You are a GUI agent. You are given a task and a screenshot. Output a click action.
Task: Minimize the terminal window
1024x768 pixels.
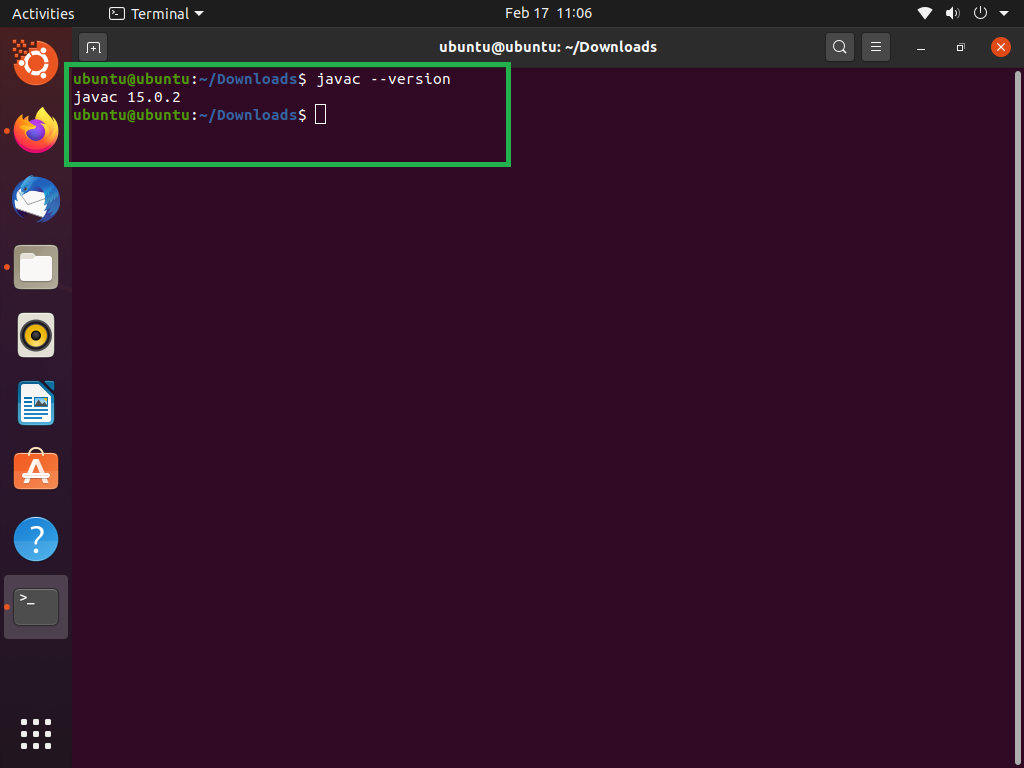click(921, 48)
